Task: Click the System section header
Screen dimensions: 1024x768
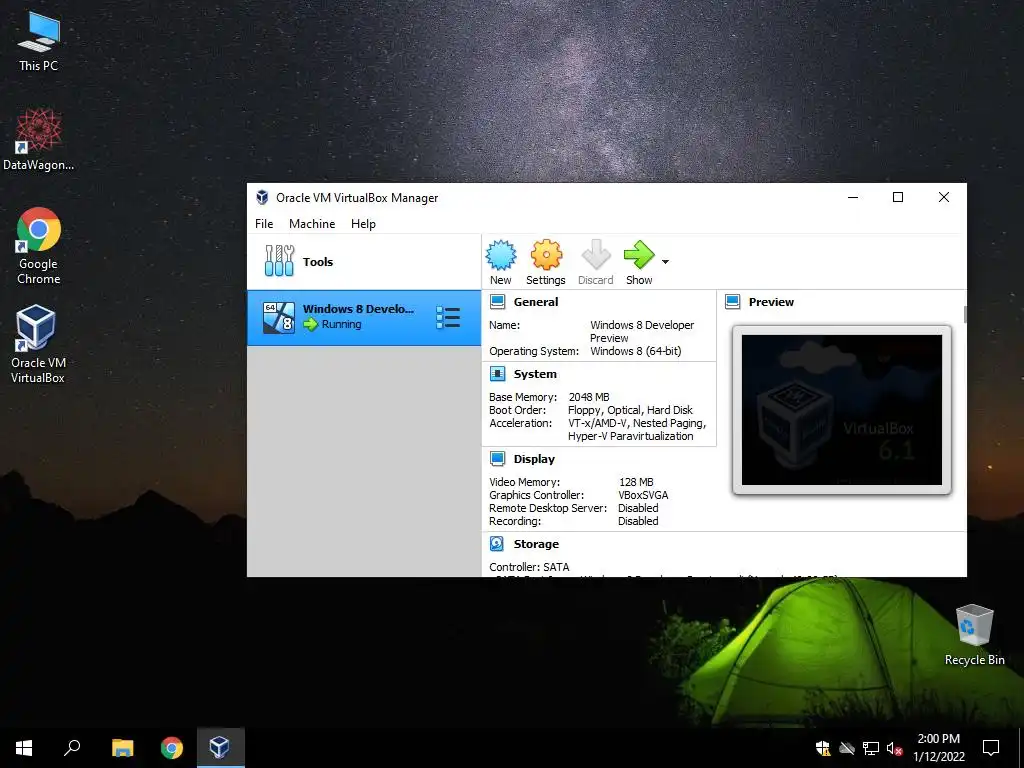Action: pos(535,374)
